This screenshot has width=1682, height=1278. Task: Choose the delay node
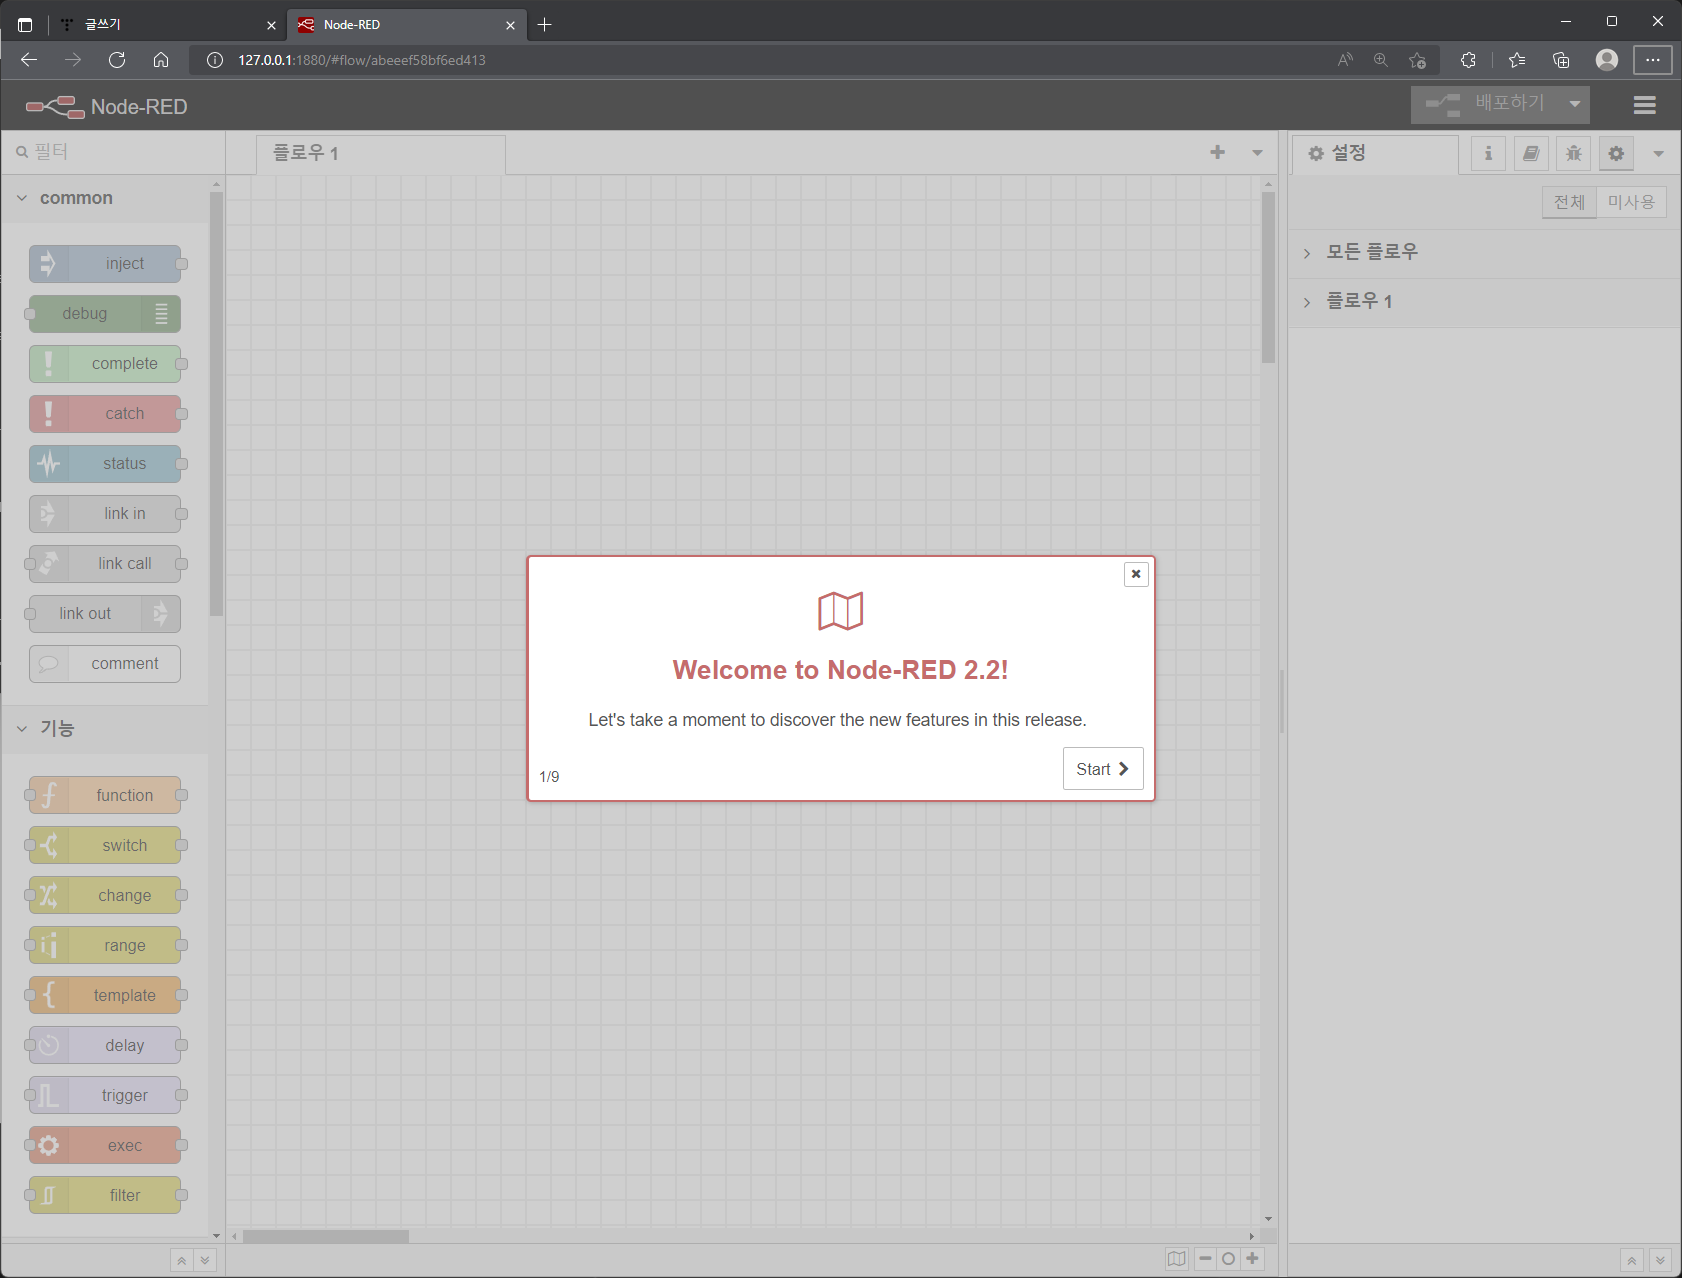click(x=105, y=1046)
